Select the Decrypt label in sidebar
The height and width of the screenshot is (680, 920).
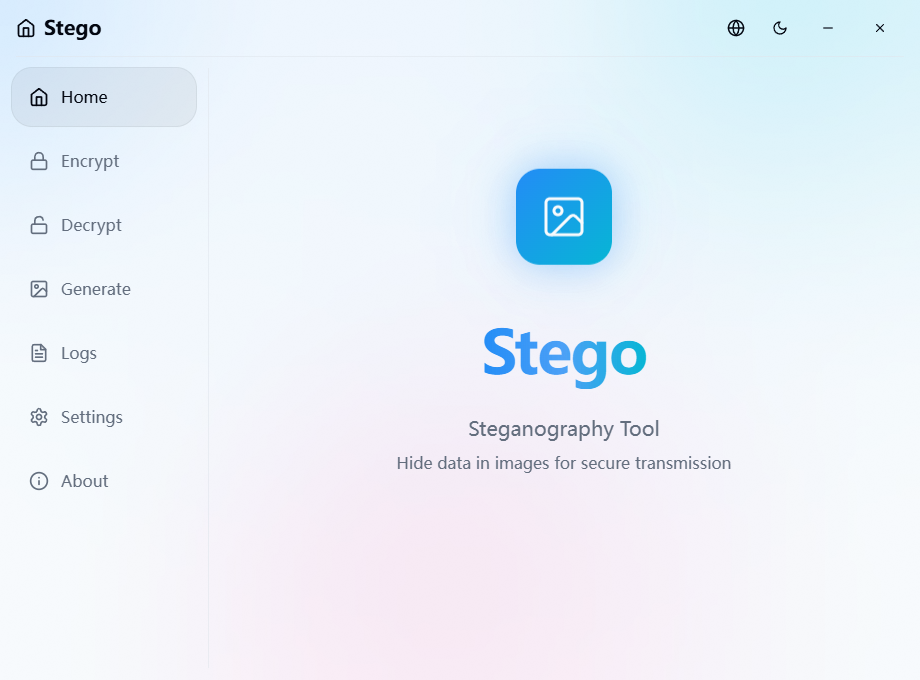tap(91, 225)
